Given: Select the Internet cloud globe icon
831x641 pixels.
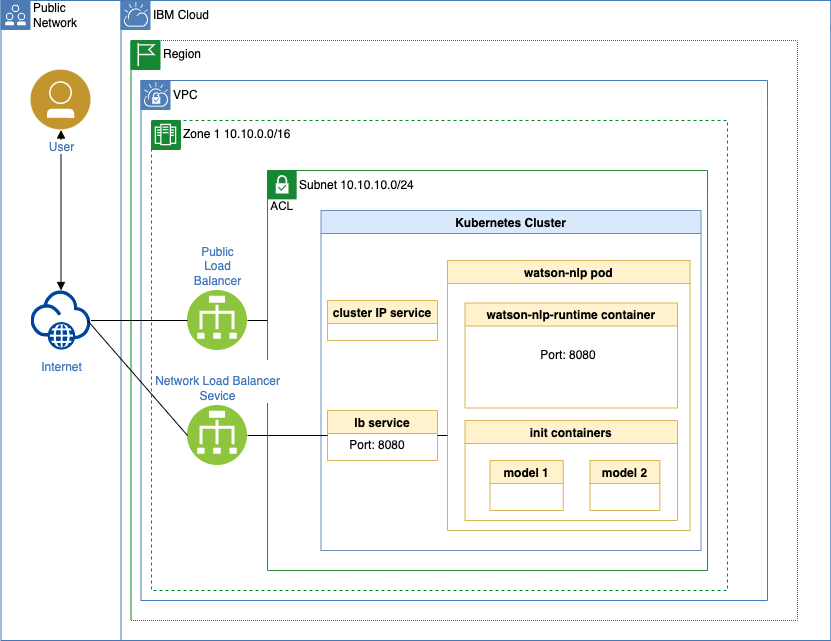Looking at the screenshot, I should tap(61, 322).
